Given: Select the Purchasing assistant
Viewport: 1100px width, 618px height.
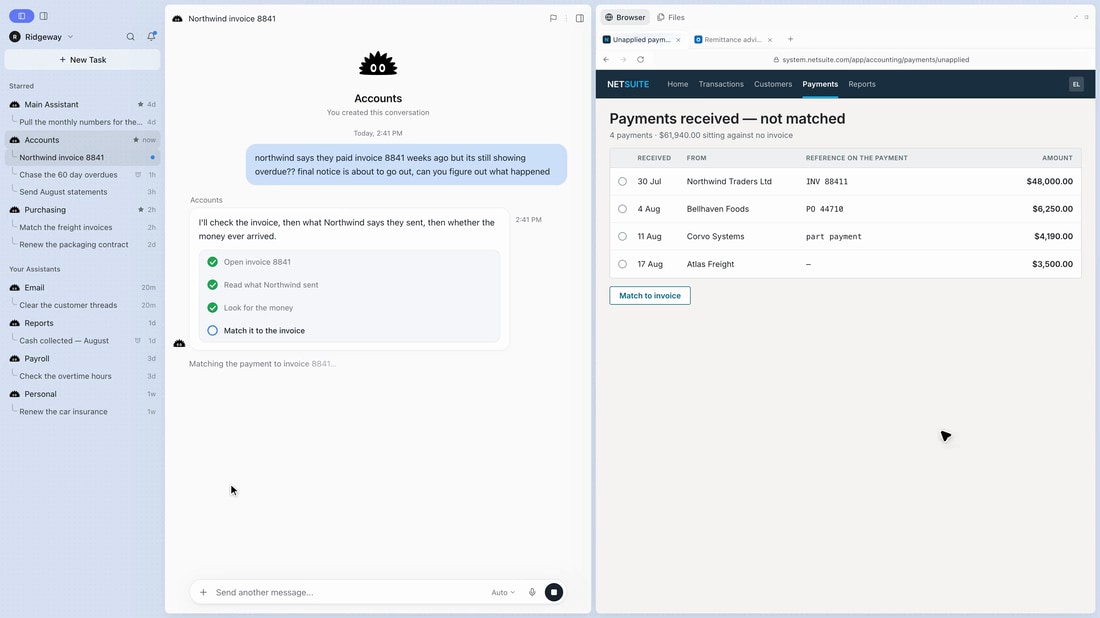Looking at the screenshot, I should 45,210.
